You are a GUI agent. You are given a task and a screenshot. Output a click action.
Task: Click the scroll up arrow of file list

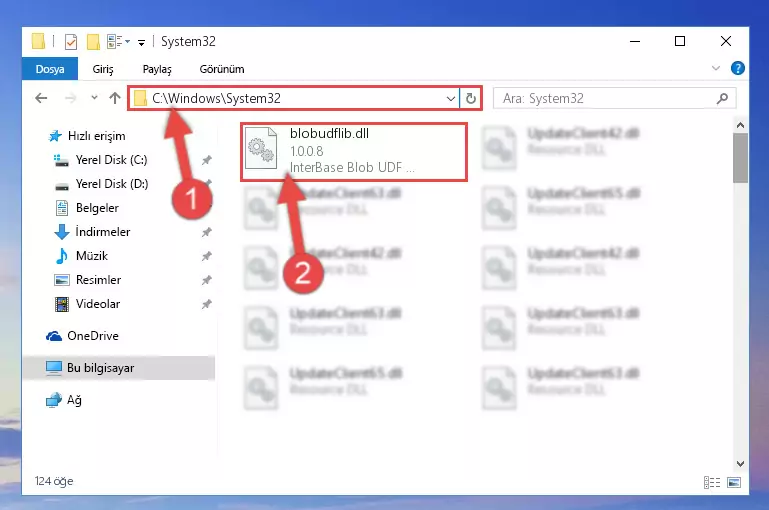click(740, 126)
